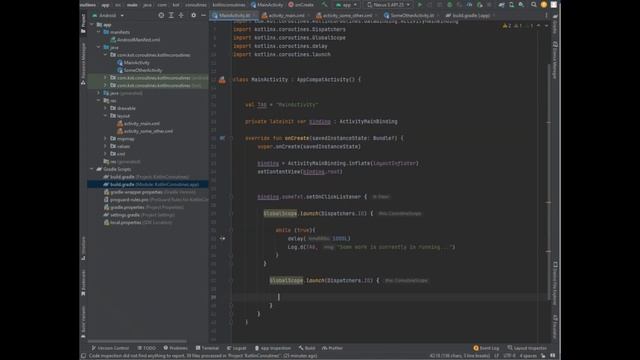
Task: Open the Version Control tool window
Action: [110, 348]
